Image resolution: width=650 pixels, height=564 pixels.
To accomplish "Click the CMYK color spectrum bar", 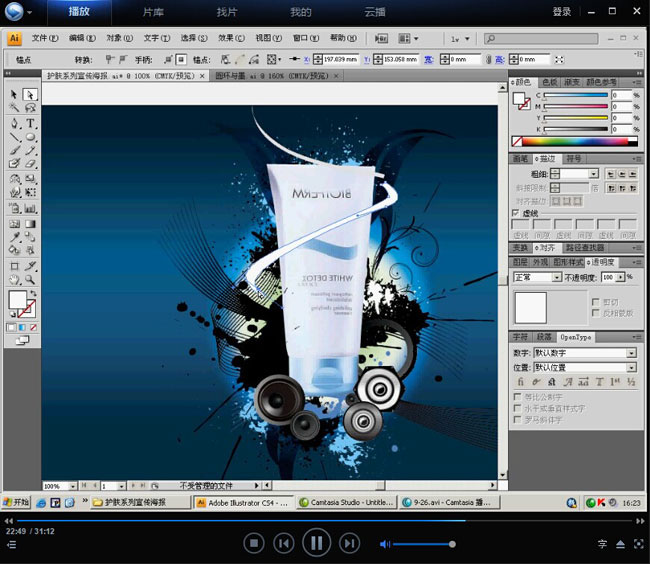I will 575,141.
